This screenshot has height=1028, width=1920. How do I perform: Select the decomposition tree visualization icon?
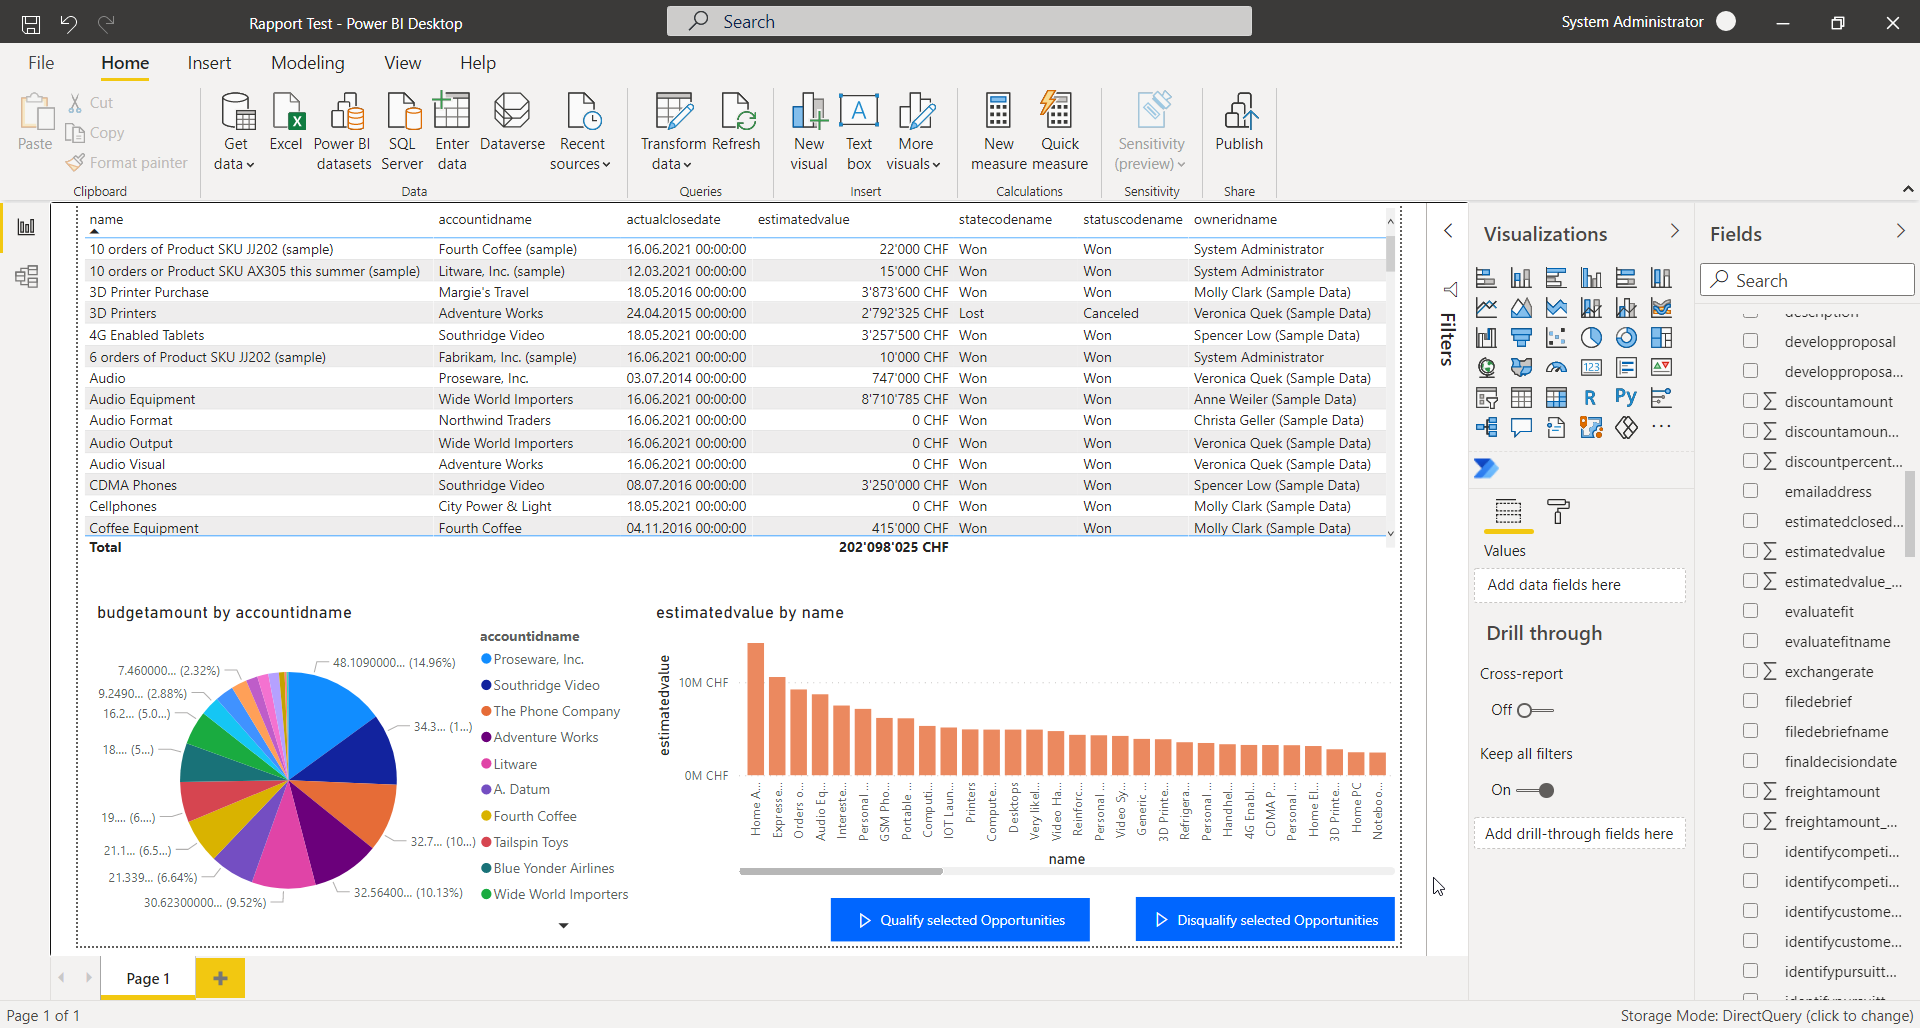pyautogui.click(x=1486, y=428)
